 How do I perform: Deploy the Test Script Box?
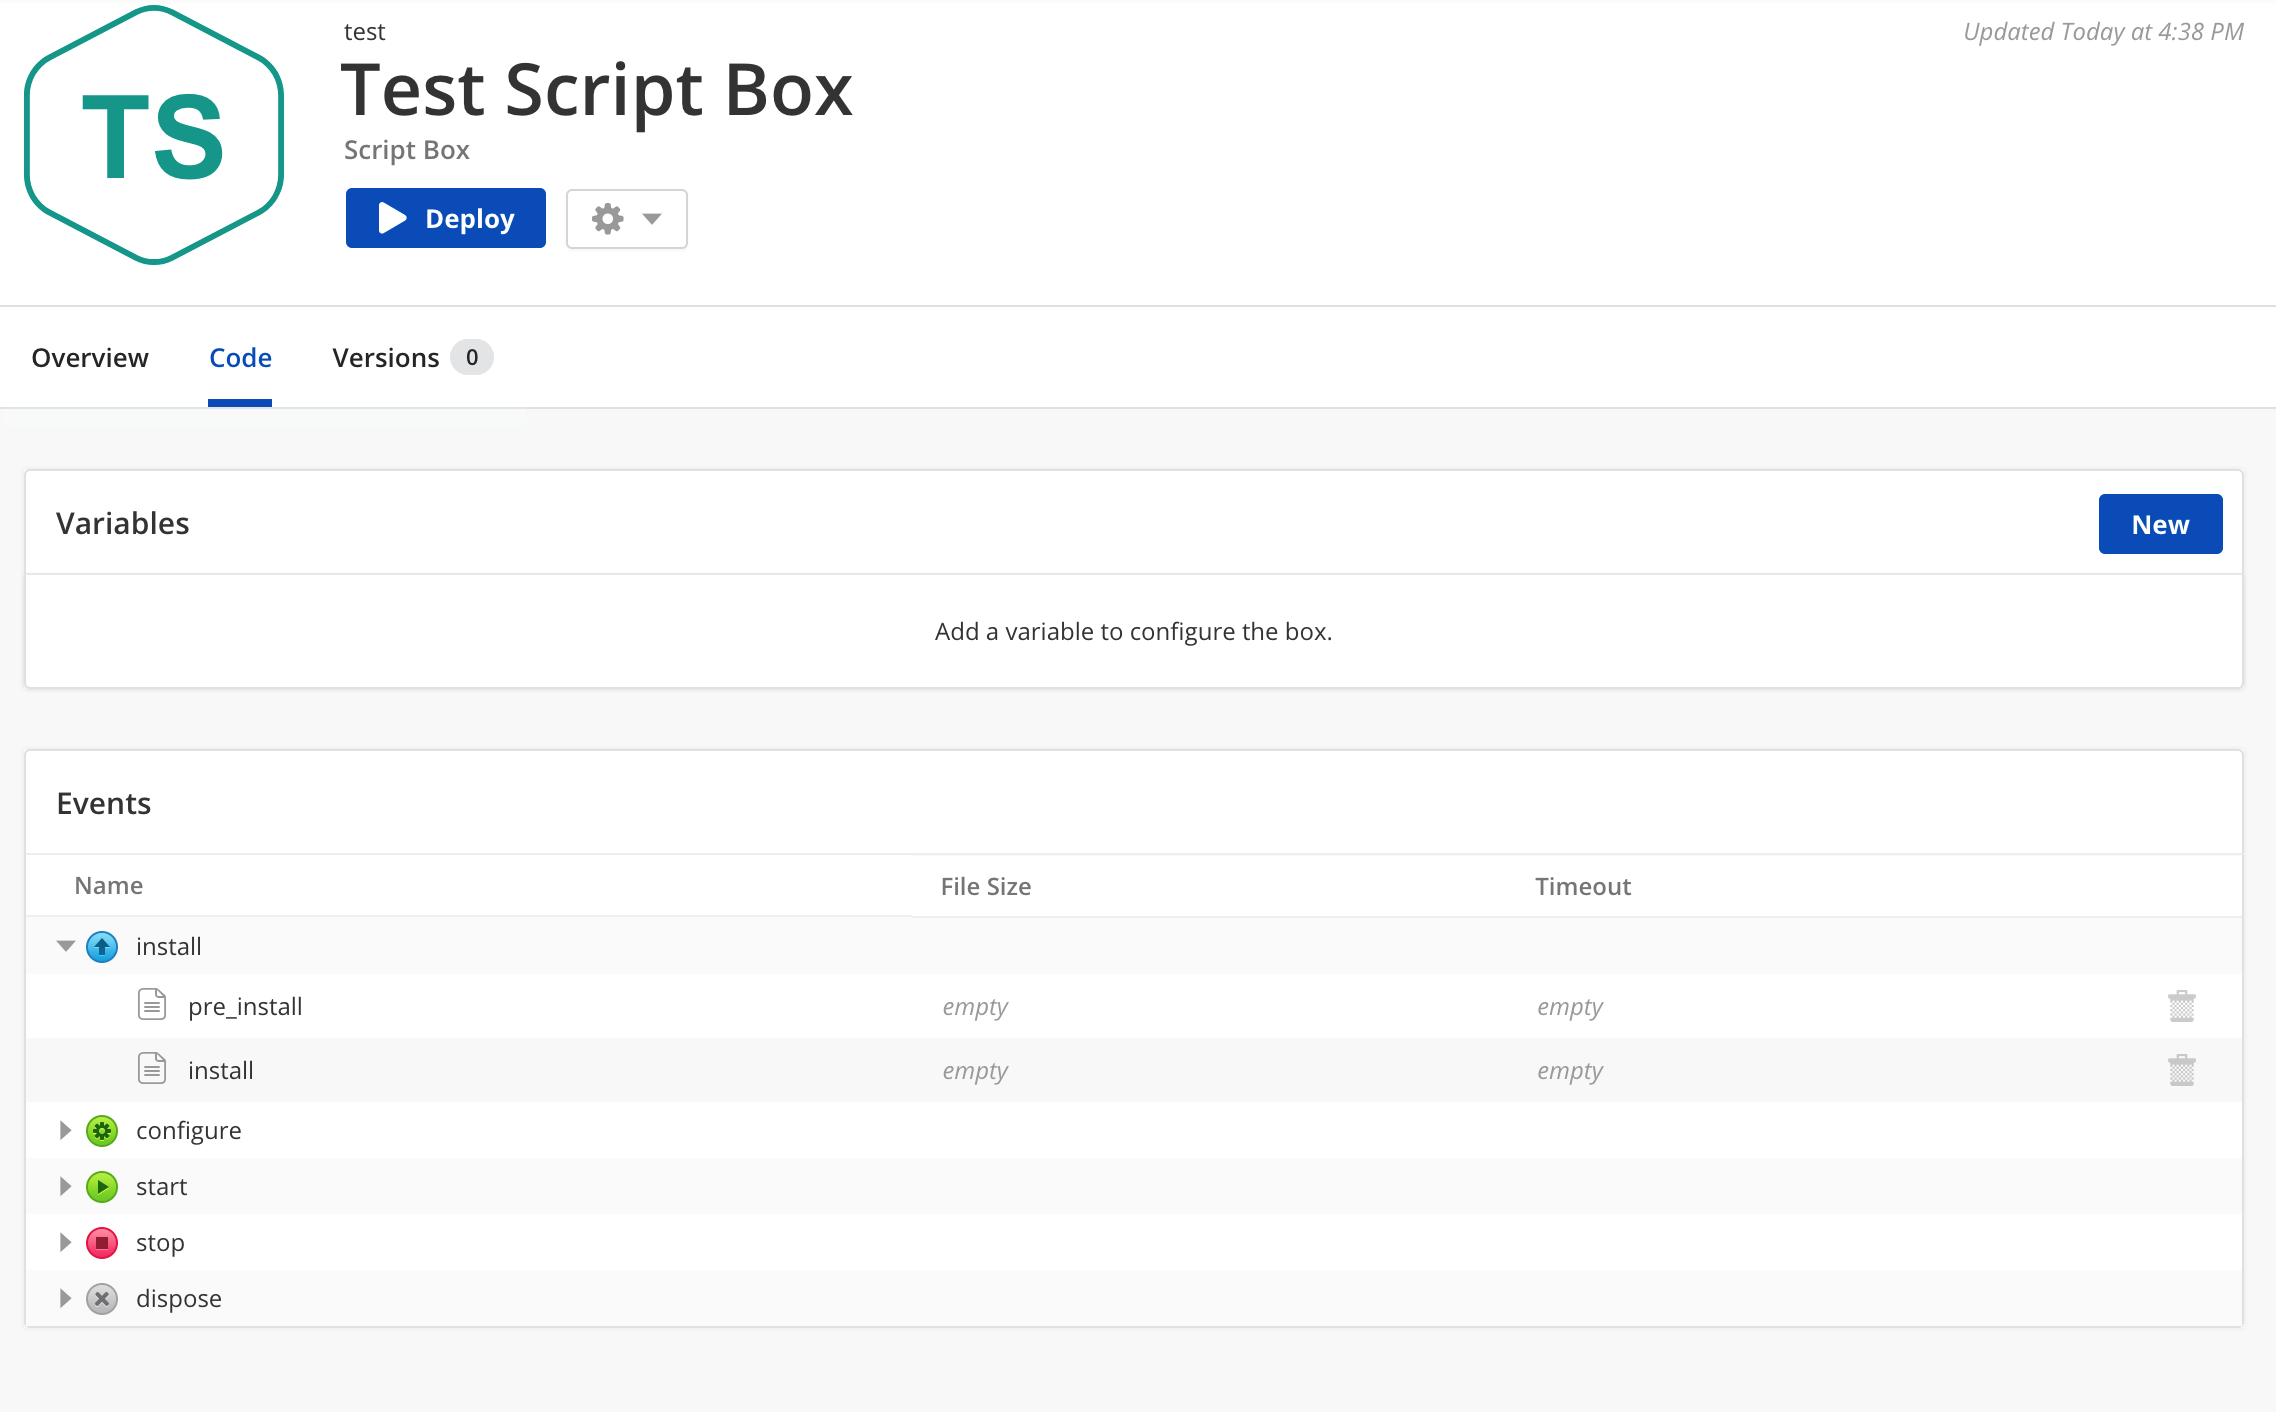(446, 218)
